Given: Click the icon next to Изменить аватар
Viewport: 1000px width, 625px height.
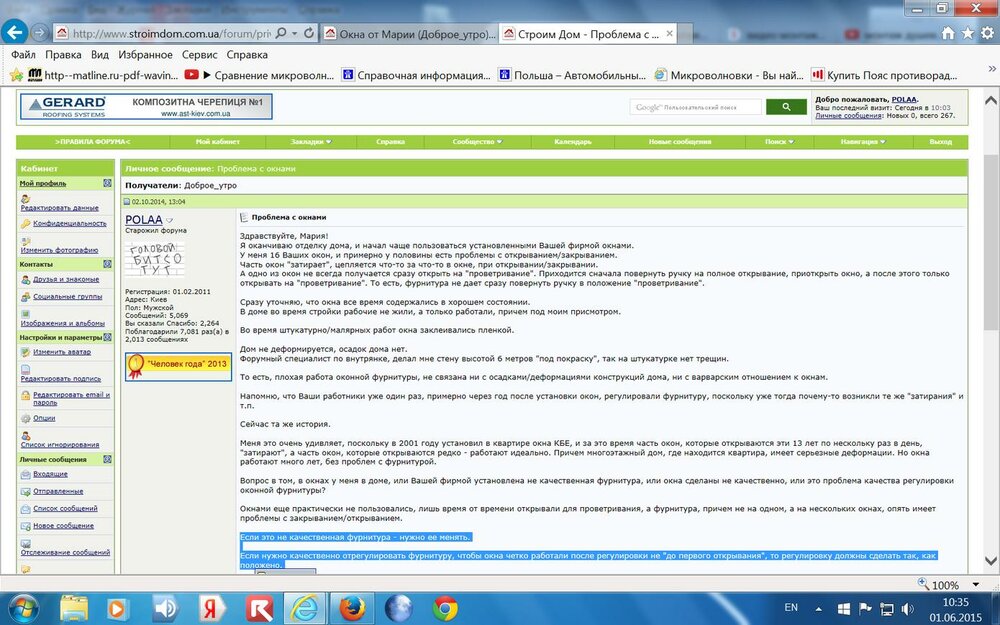Looking at the screenshot, I should 26,352.
